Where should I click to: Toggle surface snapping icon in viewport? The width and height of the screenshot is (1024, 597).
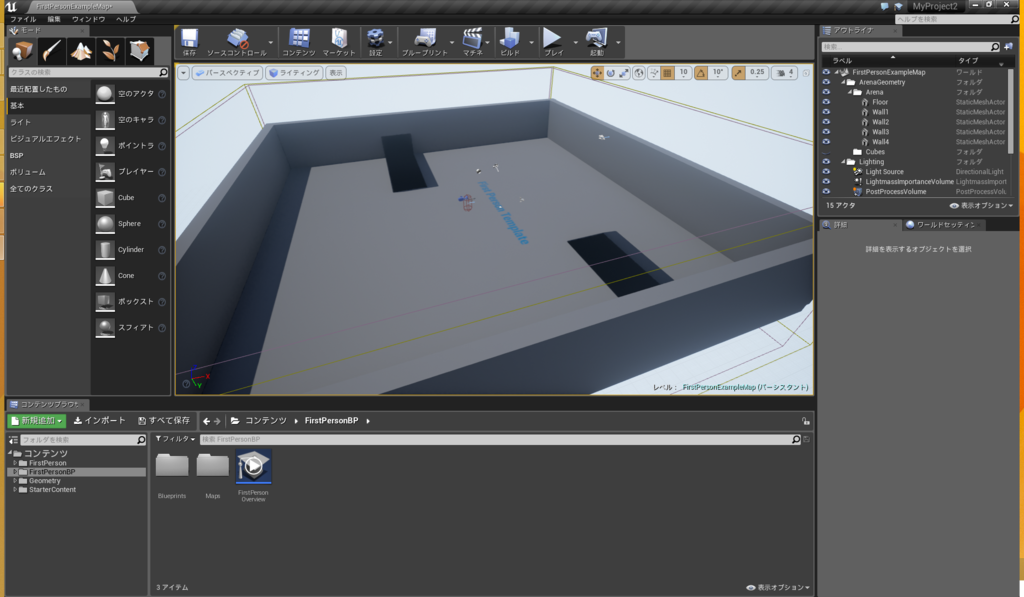(x=654, y=73)
